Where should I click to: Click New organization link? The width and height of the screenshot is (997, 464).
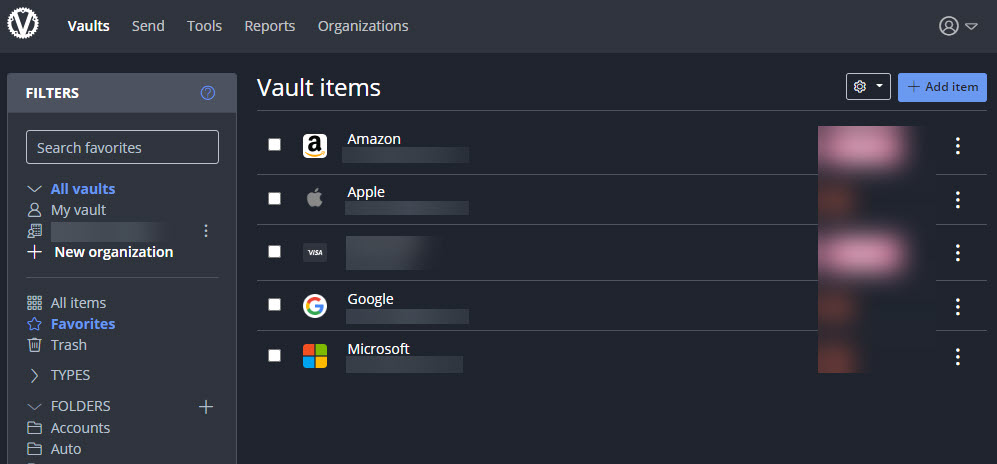tap(114, 252)
